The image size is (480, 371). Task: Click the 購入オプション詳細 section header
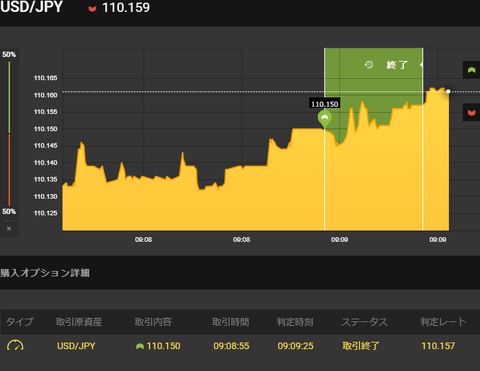[45, 273]
